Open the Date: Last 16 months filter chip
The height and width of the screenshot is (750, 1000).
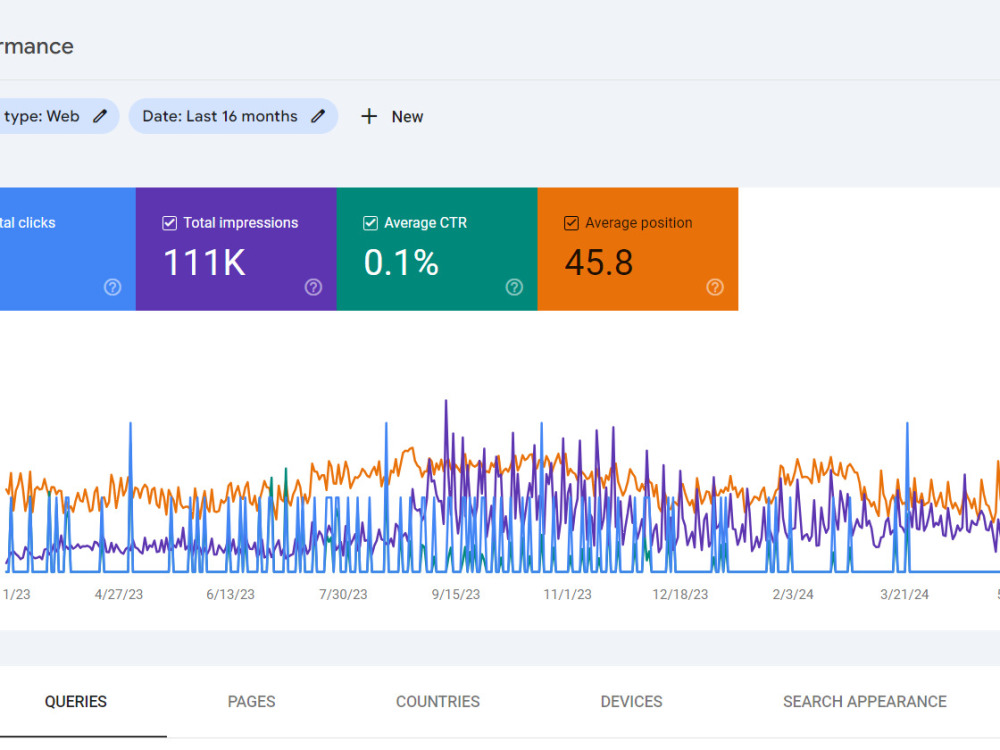(233, 116)
